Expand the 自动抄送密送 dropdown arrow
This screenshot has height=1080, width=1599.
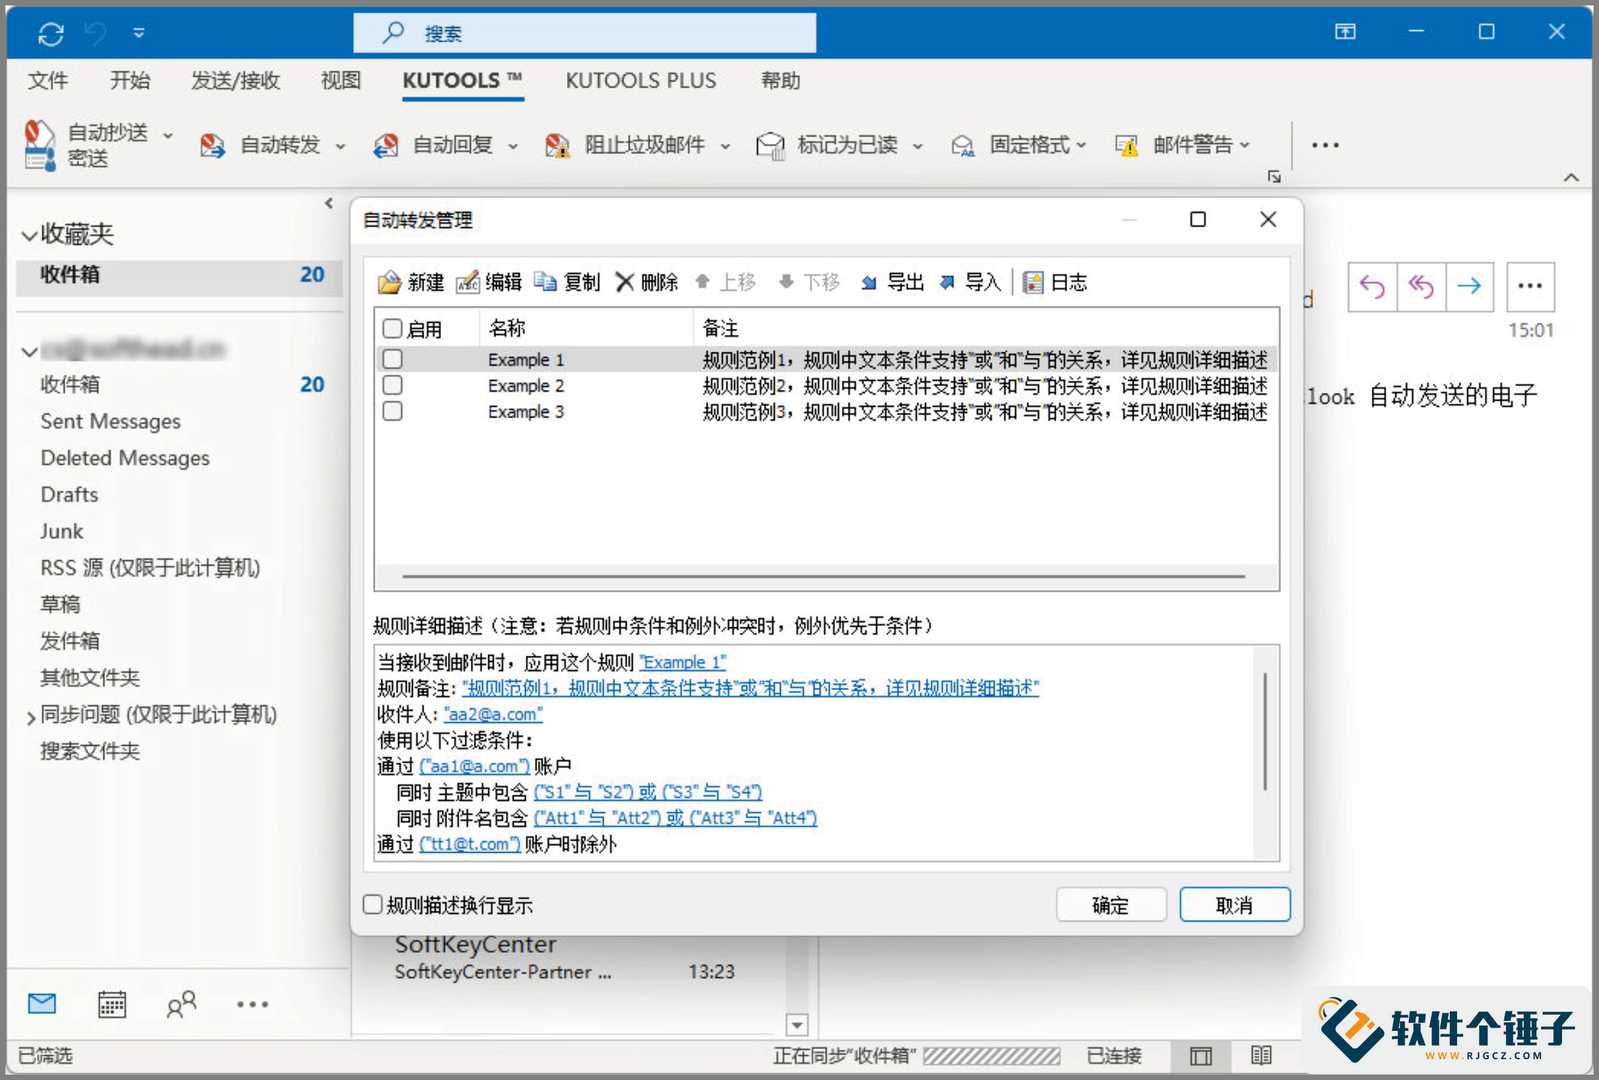click(x=168, y=135)
